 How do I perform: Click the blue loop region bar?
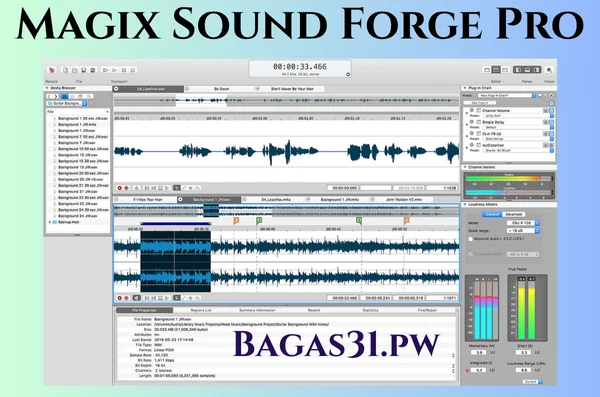176,224
